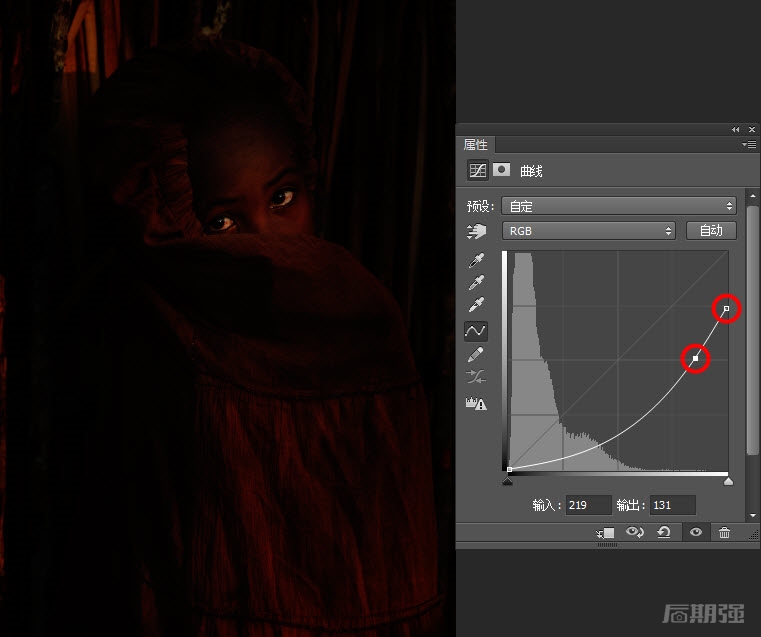The height and width of the screenshot is (637, 761).
Task: Pick the gray point eyedropper
Action: (476, 282)
